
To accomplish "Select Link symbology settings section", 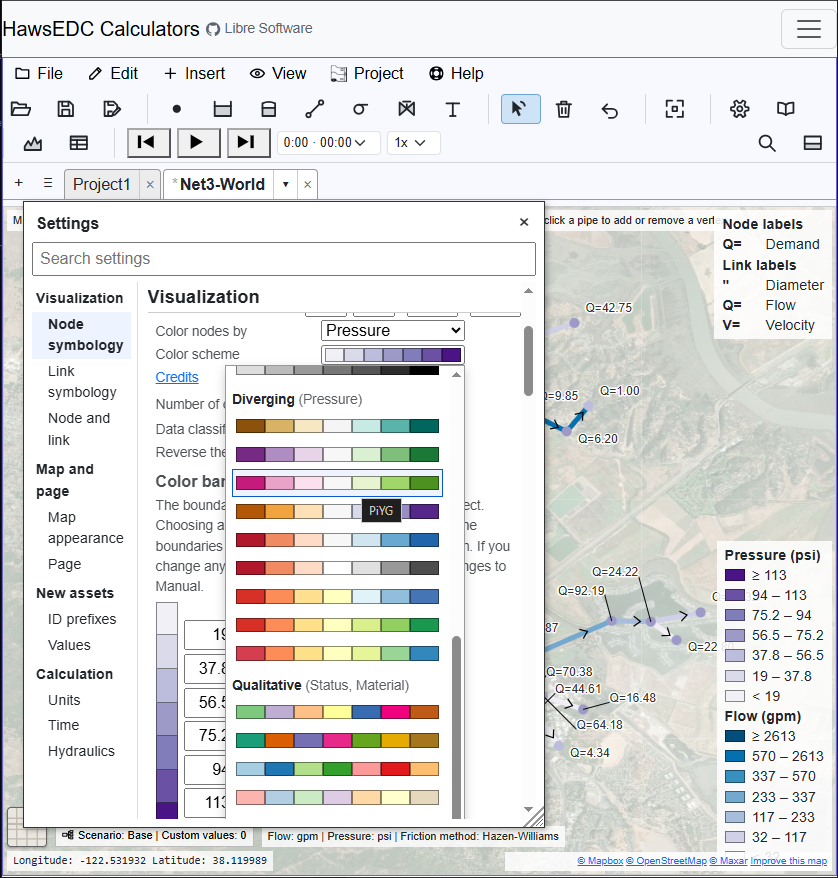I will click(x=82, y=381).
